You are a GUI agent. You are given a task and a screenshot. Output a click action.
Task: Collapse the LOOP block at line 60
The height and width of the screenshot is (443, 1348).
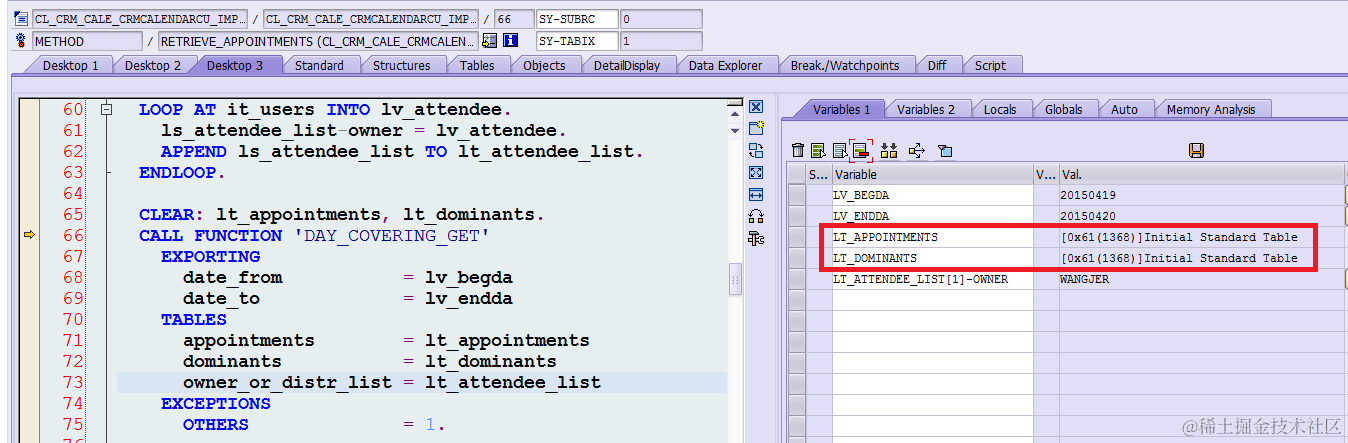[107, 110]
